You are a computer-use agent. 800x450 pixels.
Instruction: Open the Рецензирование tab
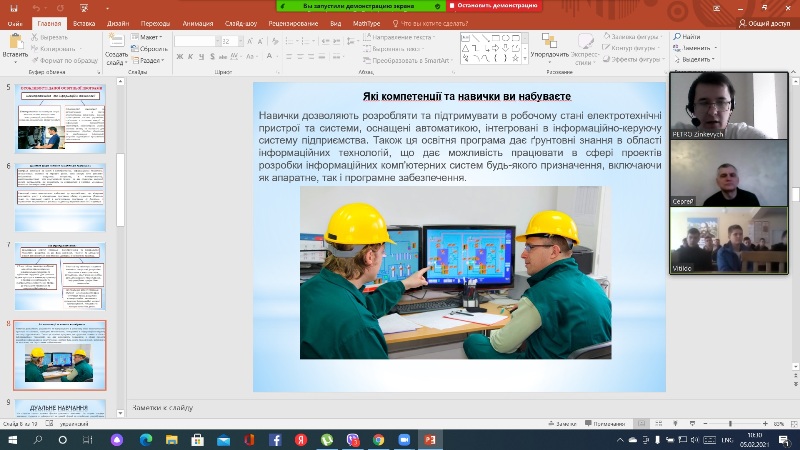click(293, 23)
